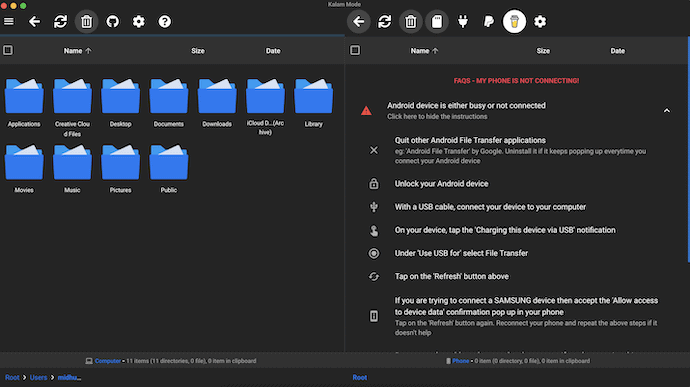Open the iCloud Drive (Archive) folder

point(265,107)
